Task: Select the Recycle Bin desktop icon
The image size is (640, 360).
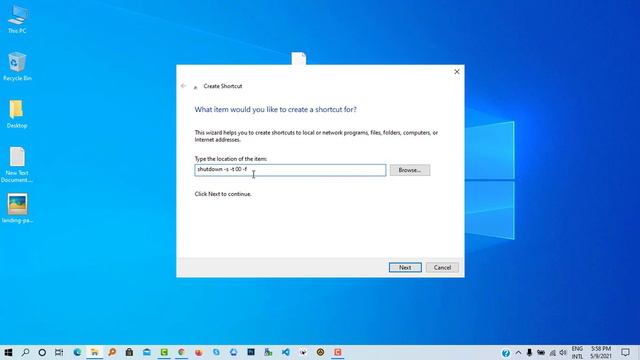Action: pyautogui.click(x=17, y=66)
